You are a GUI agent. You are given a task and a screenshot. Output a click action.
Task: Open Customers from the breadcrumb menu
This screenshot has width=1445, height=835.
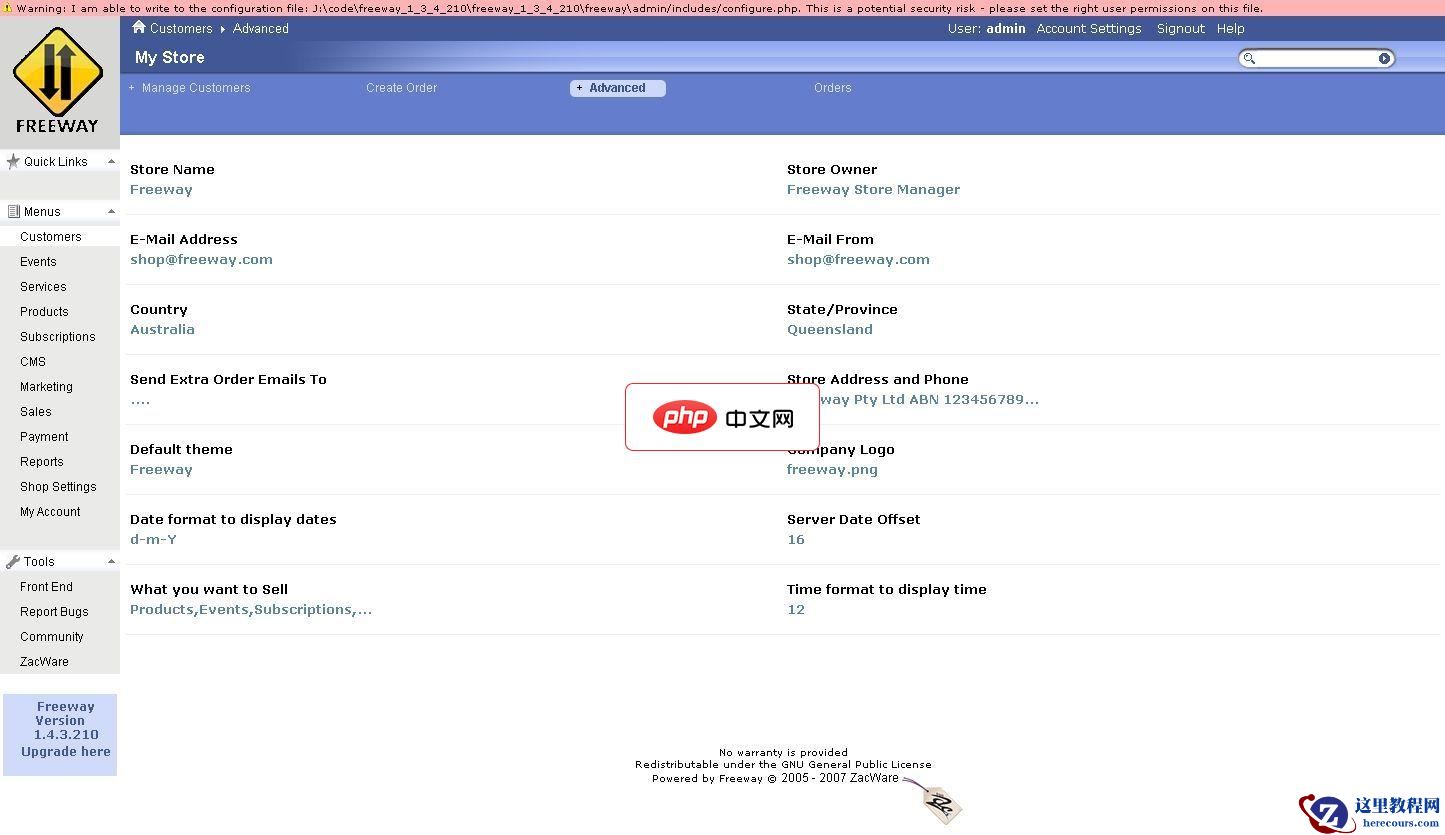point(178,28)
